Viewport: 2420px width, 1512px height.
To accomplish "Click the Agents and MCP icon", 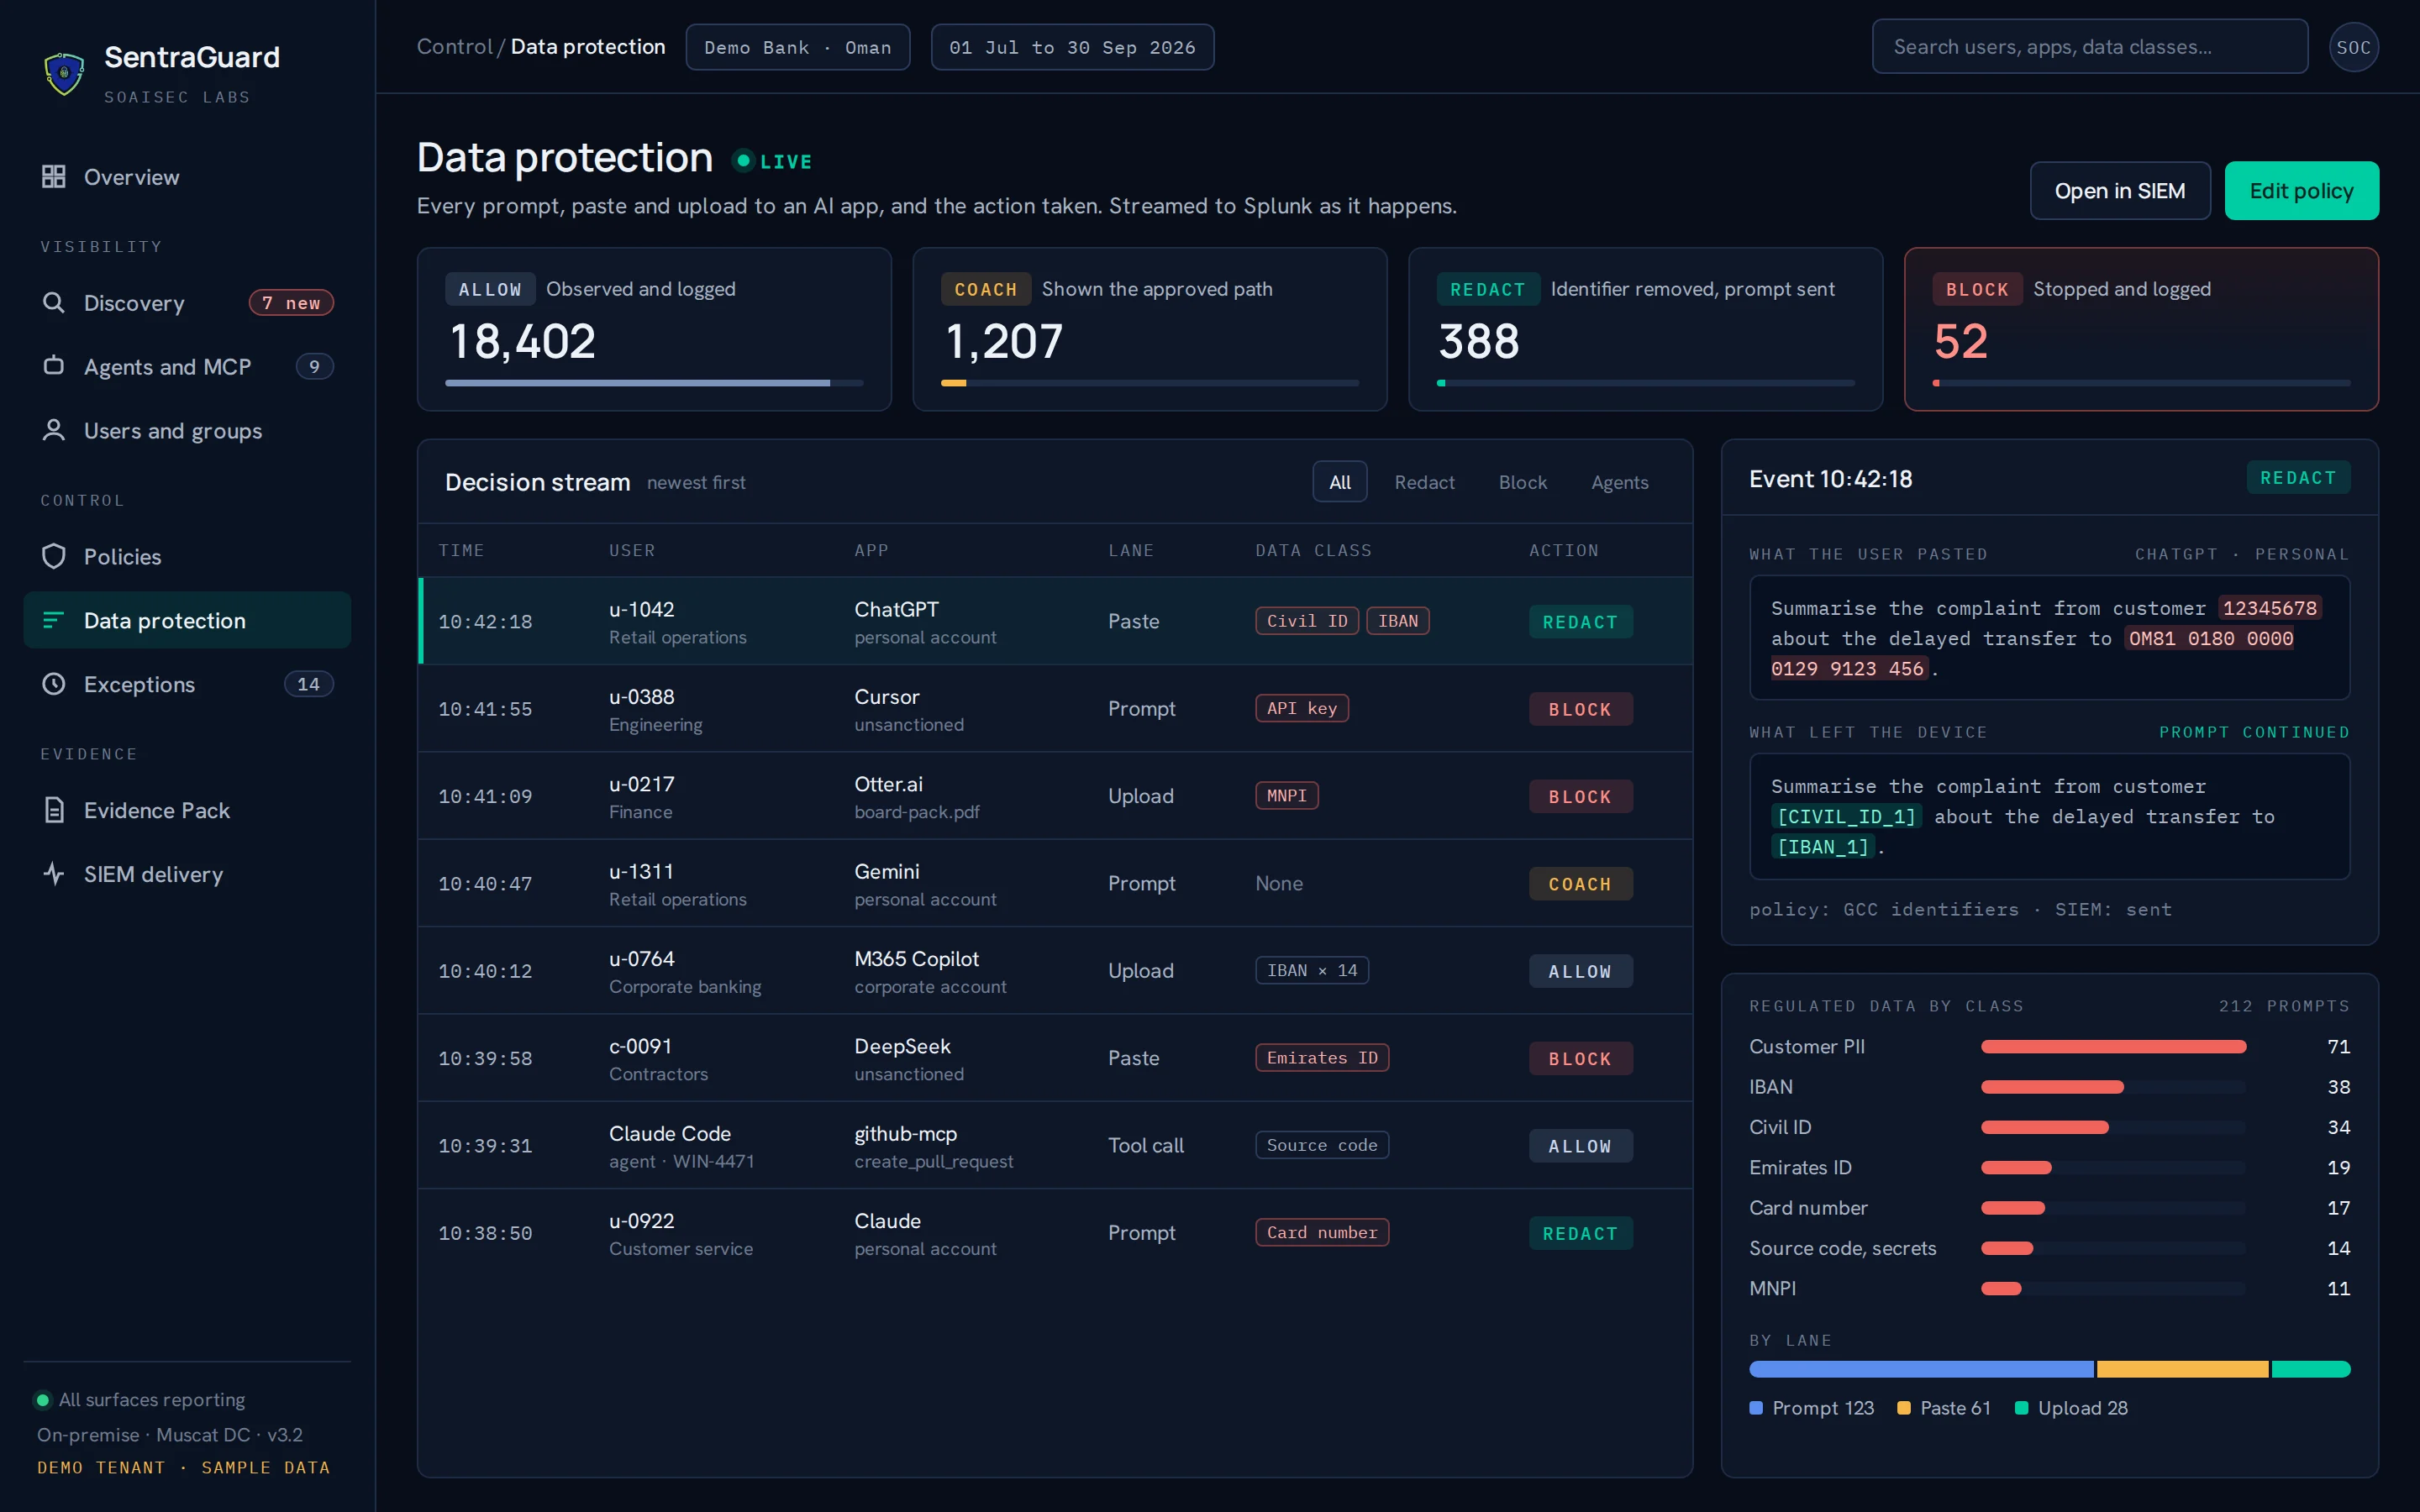I will tap(54, 366).
